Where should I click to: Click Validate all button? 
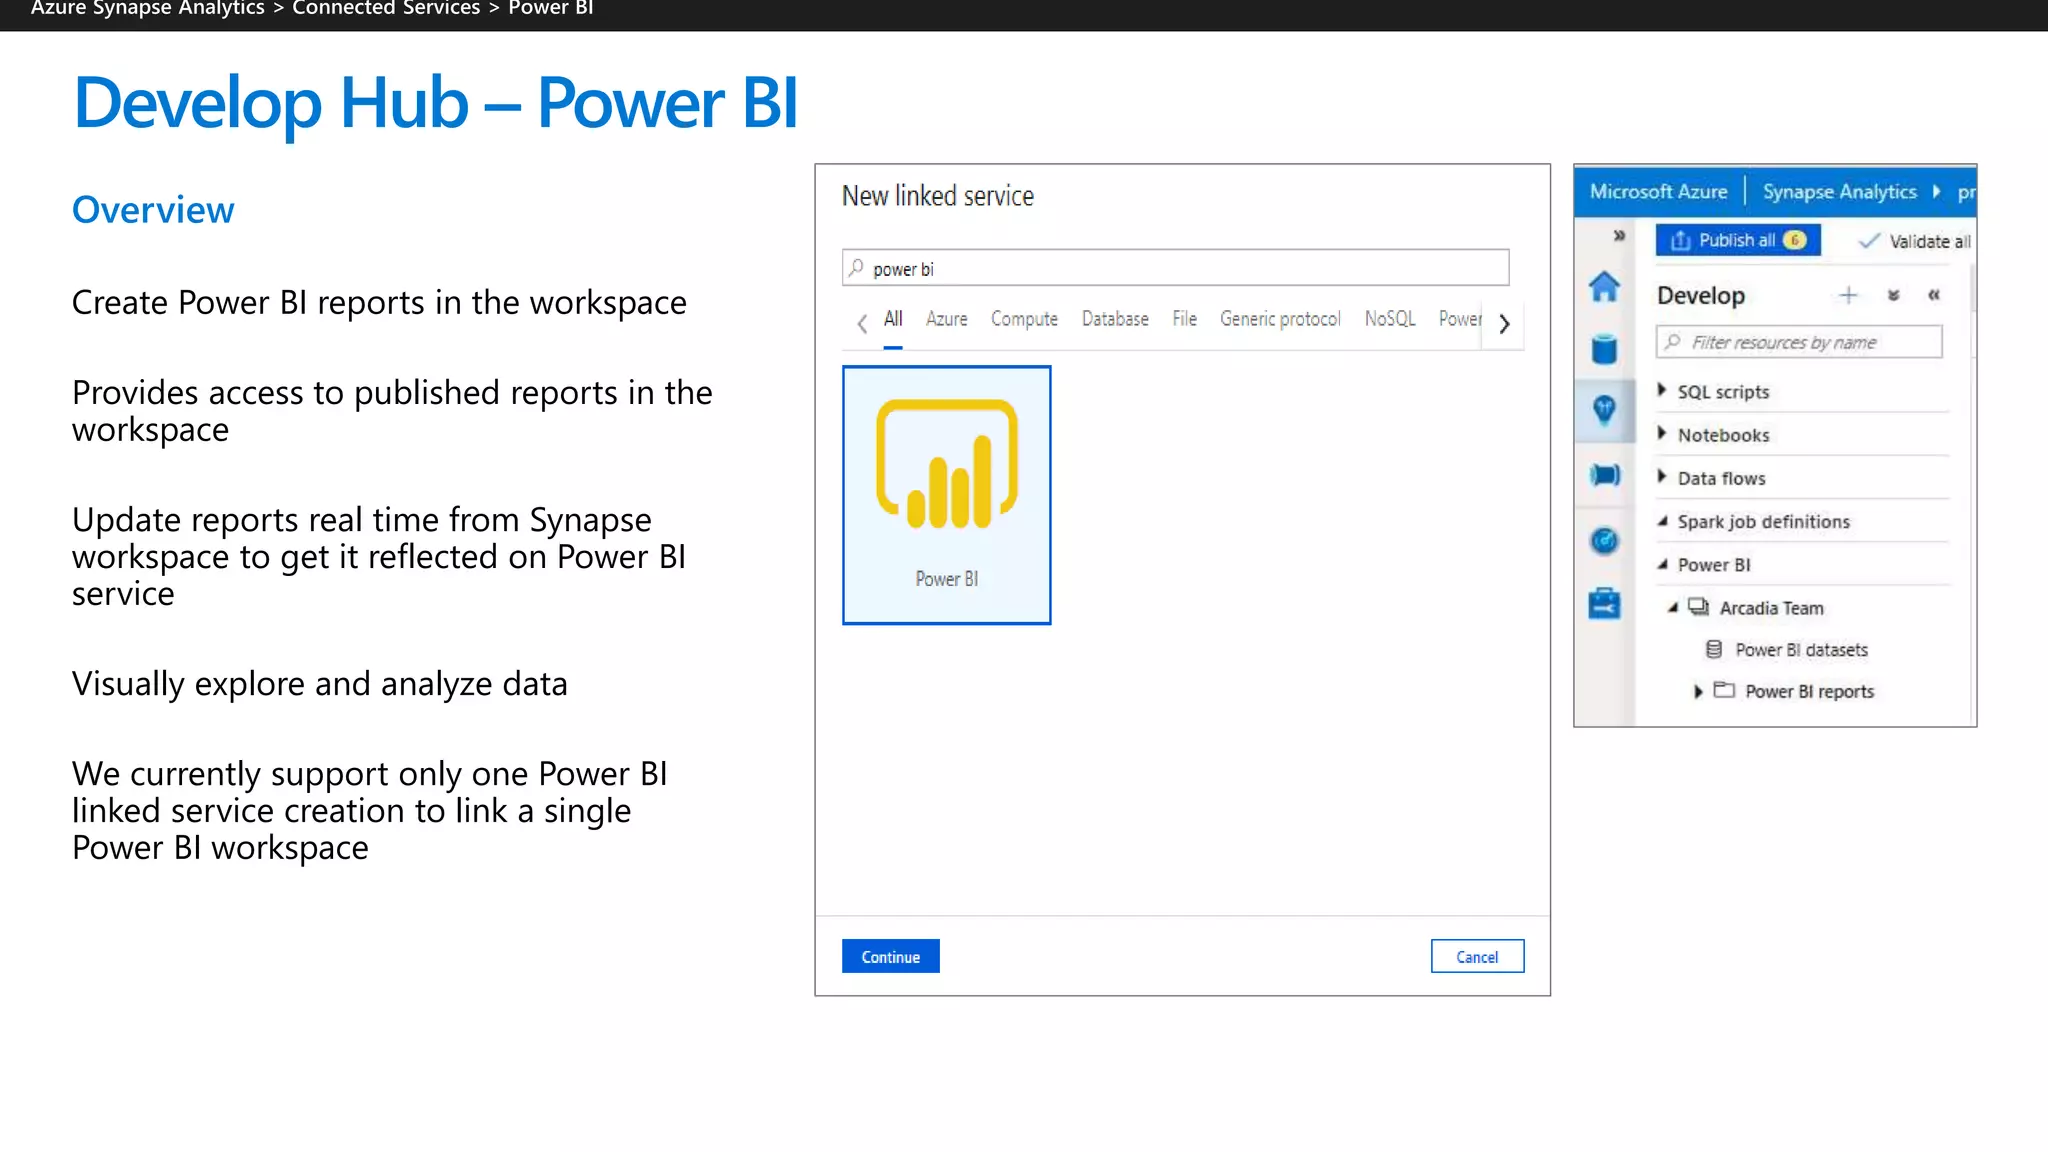pos(1915,241)
